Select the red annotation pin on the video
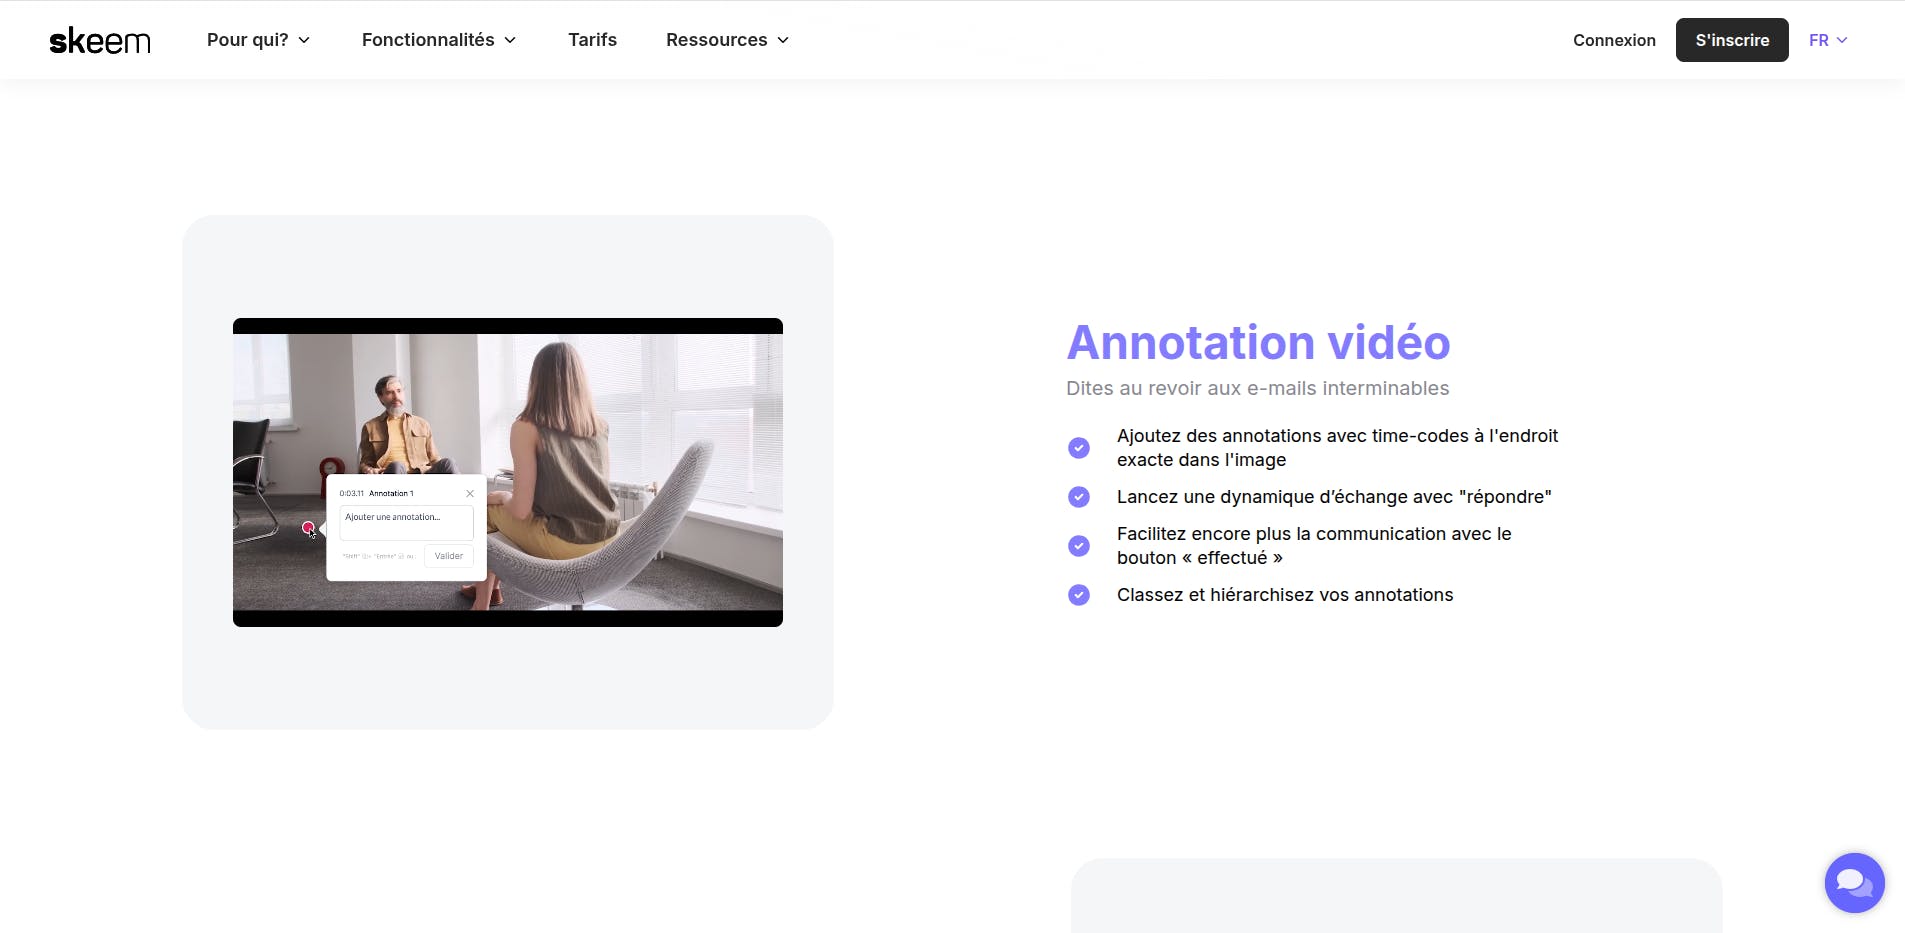1905x933 pixels. tap(308, 528)
